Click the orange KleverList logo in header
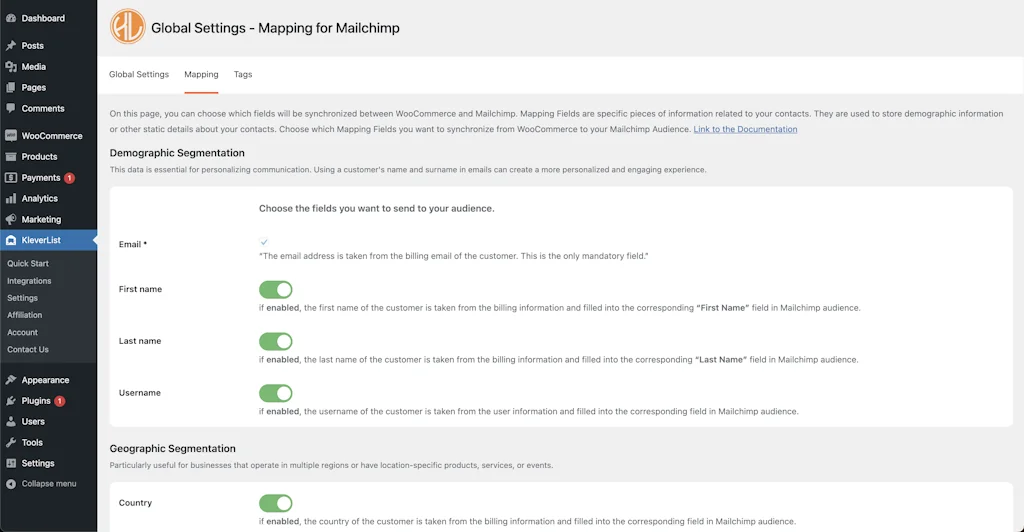1024x532 pixels. tap(127, 27)
